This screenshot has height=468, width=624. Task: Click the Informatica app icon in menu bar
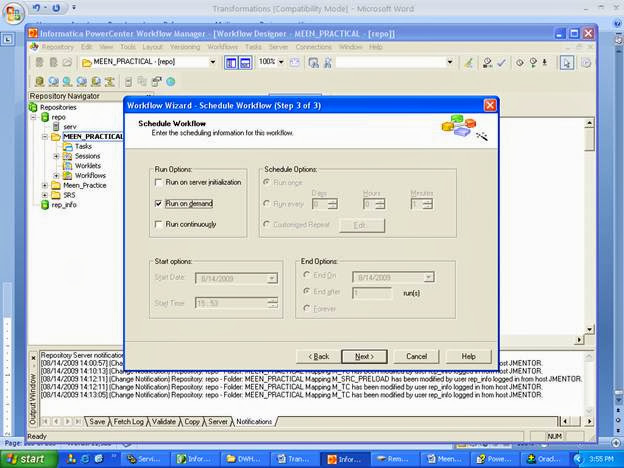[x=34, y=47]
